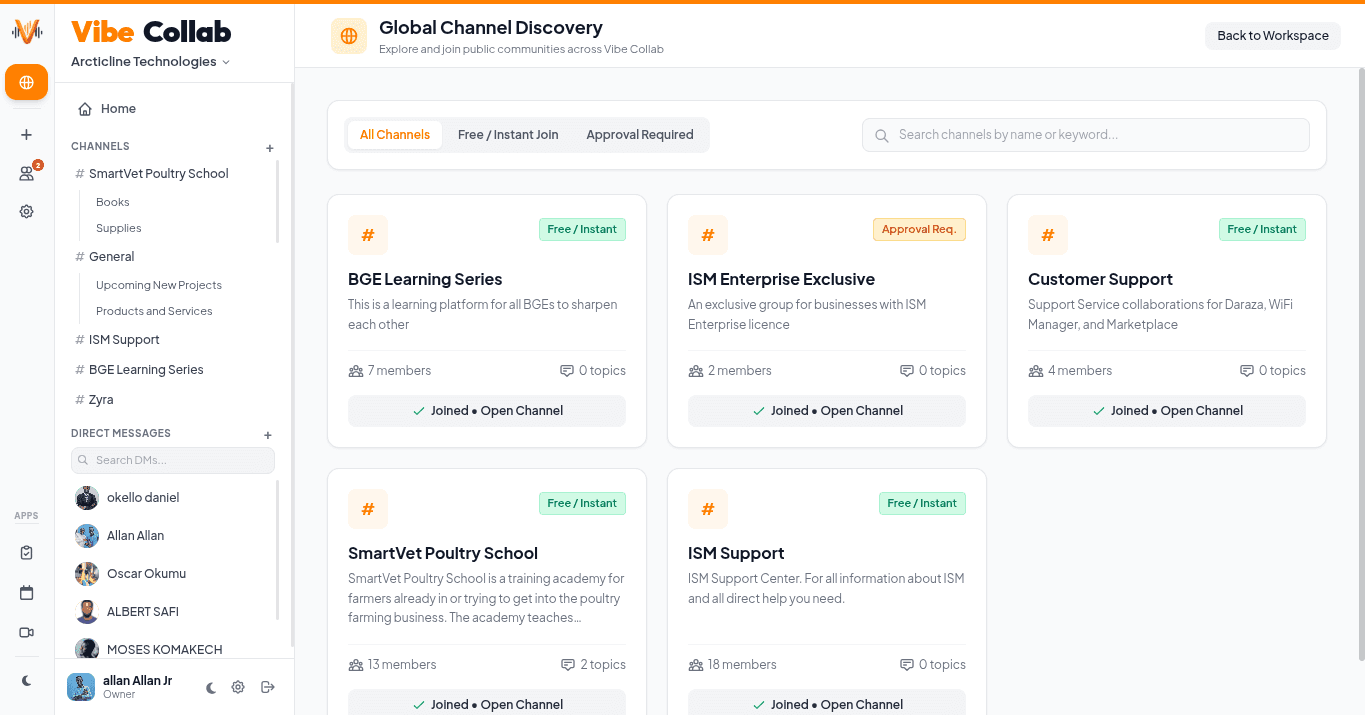1365x715 pixels.
Task: Open the Products and Services sub-channel
Action: (x=154, y=311)
